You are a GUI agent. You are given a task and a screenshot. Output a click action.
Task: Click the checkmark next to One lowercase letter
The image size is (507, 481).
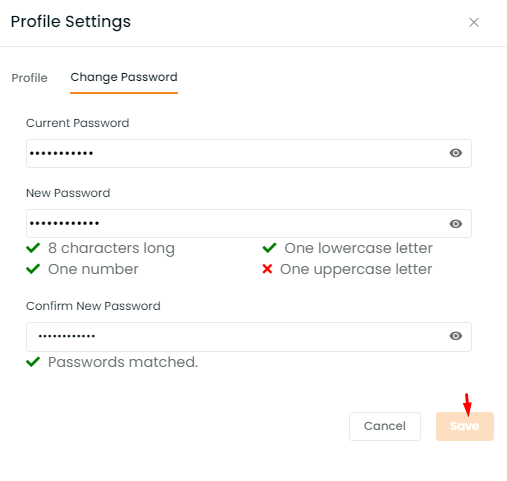(x=269, y=248)
